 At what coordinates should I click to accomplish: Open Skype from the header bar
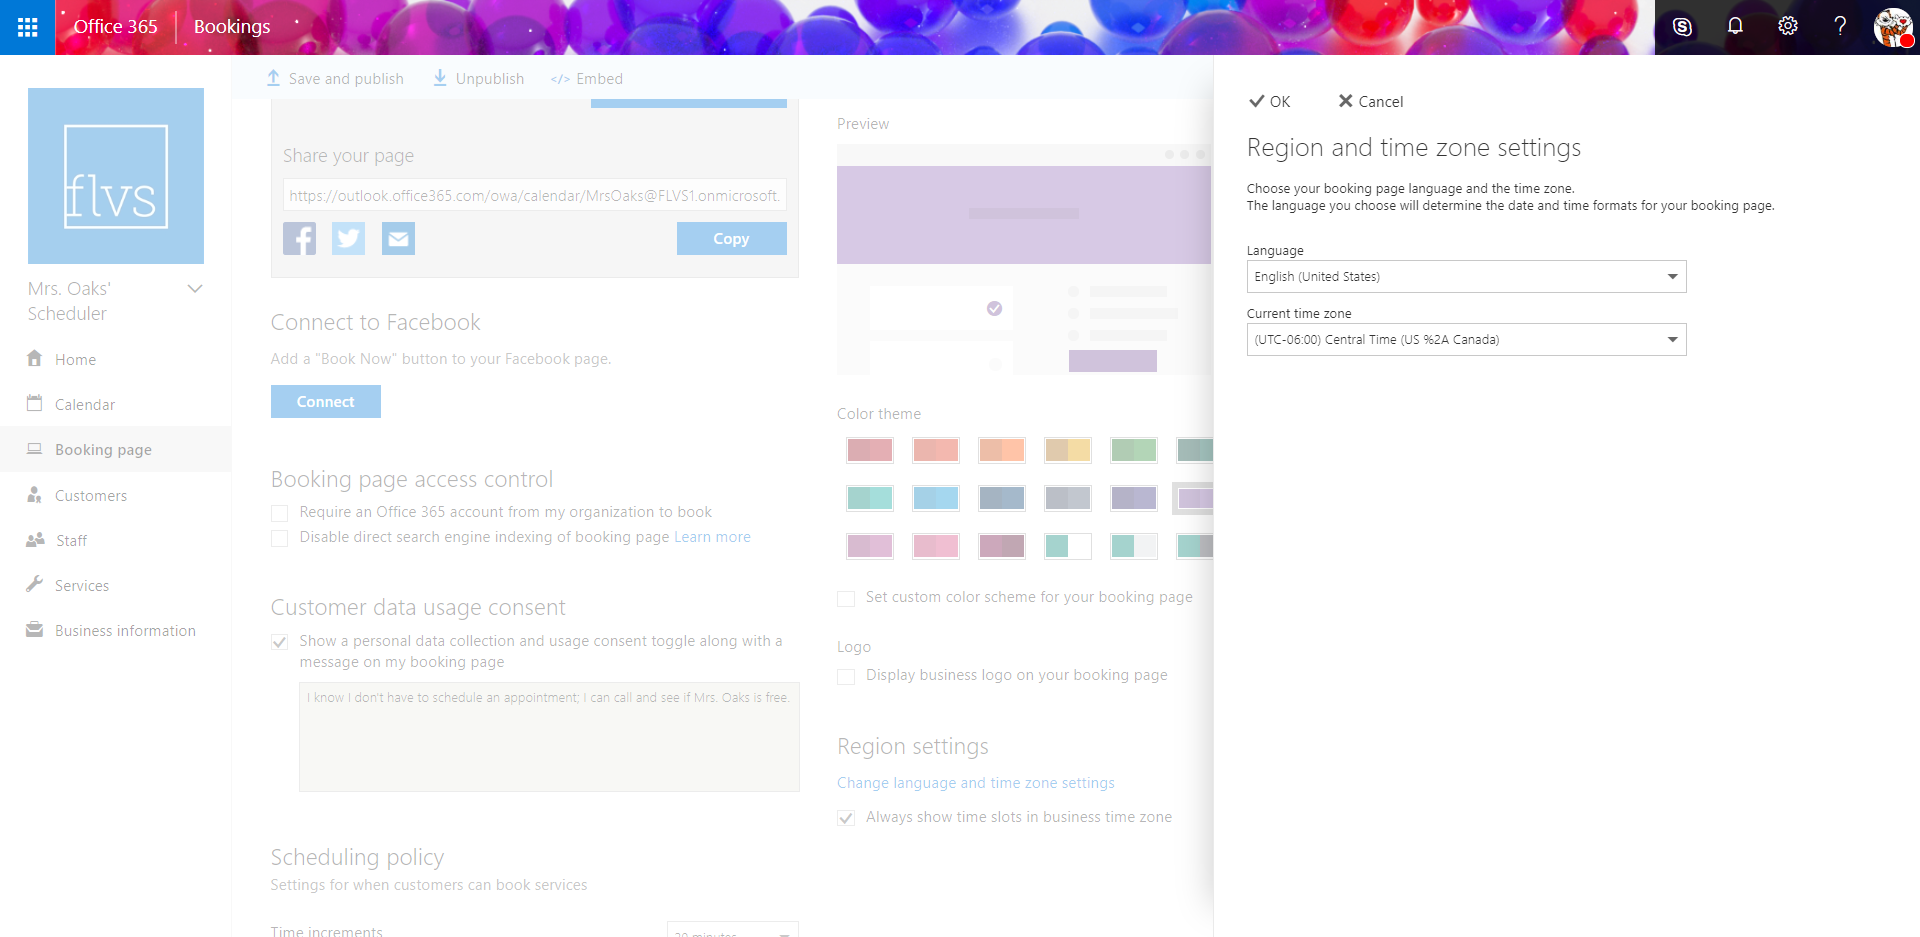click(1682, 27)
